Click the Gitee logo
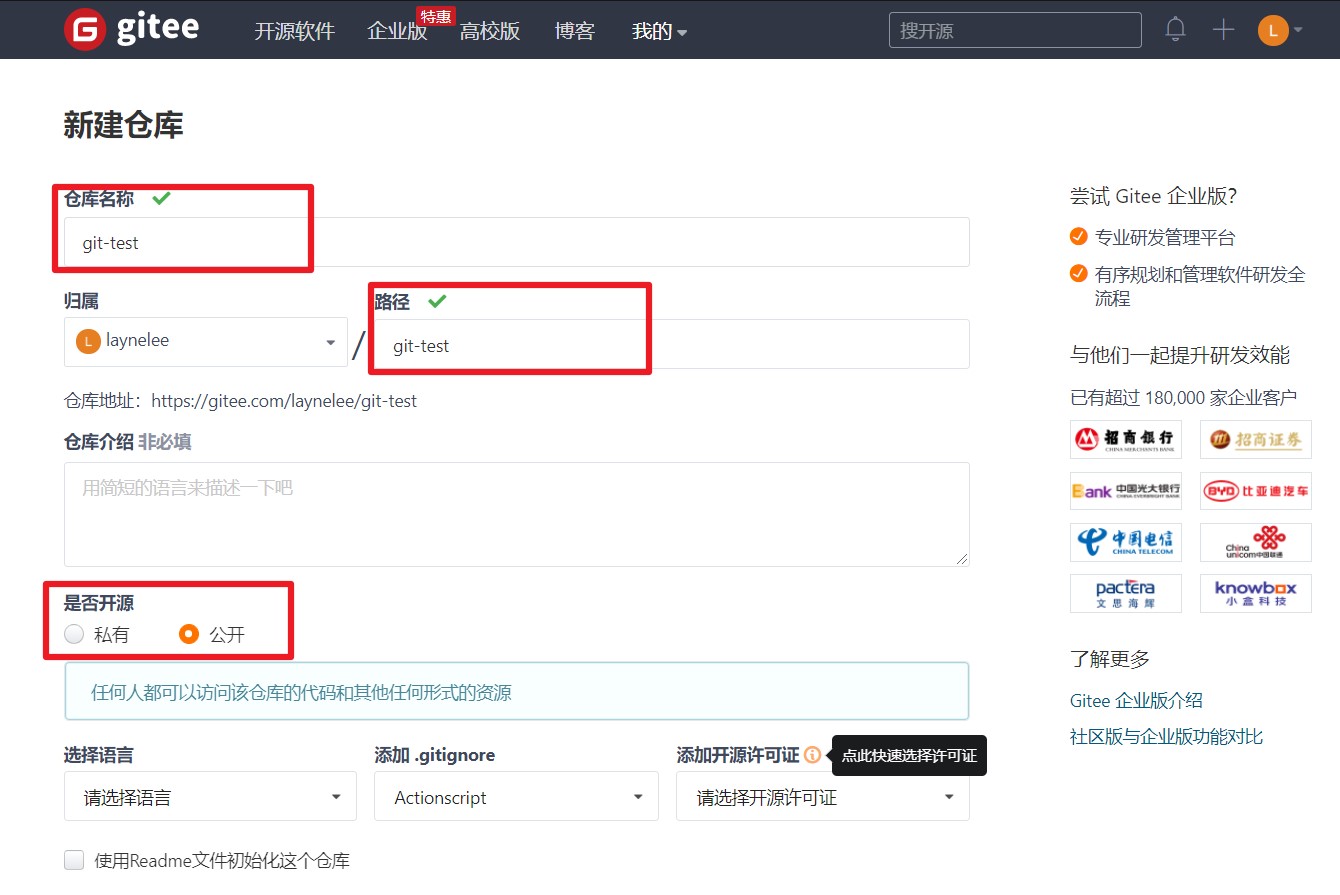This screenshot has width=1340, height=895. [x=131, y=29]
